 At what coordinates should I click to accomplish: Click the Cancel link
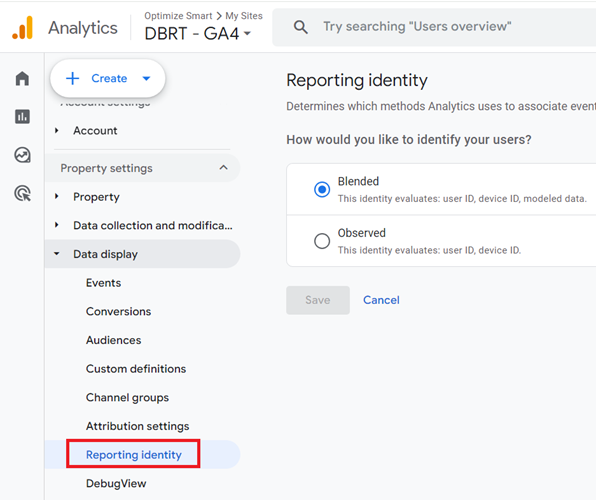pyautogui.click(x=381, y=300)
